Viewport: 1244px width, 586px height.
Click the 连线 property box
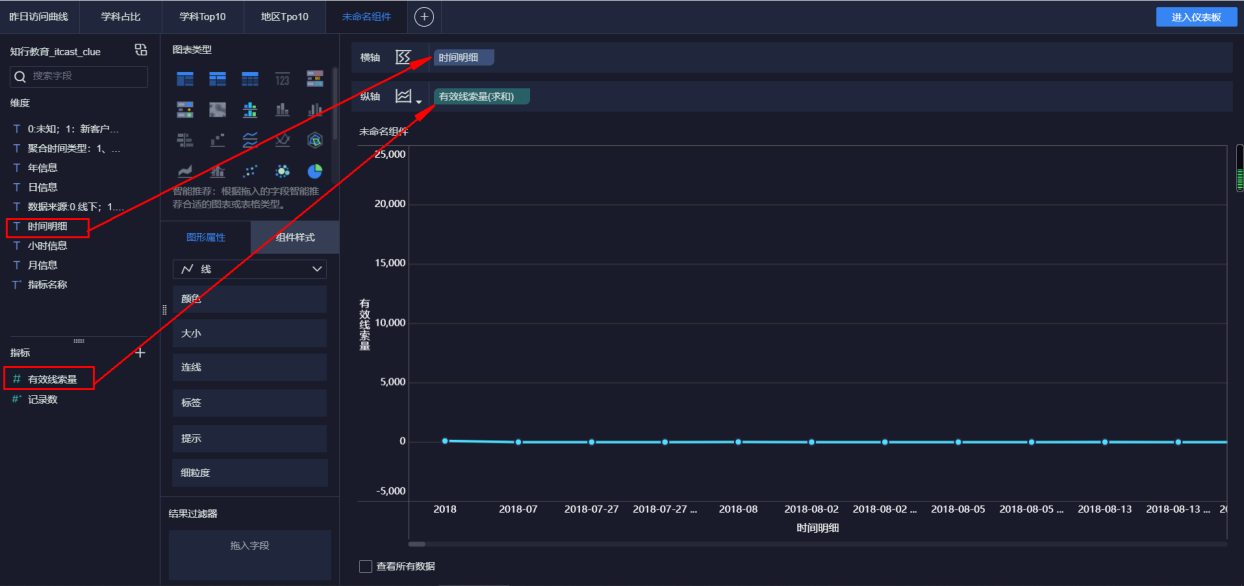click(249, 368)
